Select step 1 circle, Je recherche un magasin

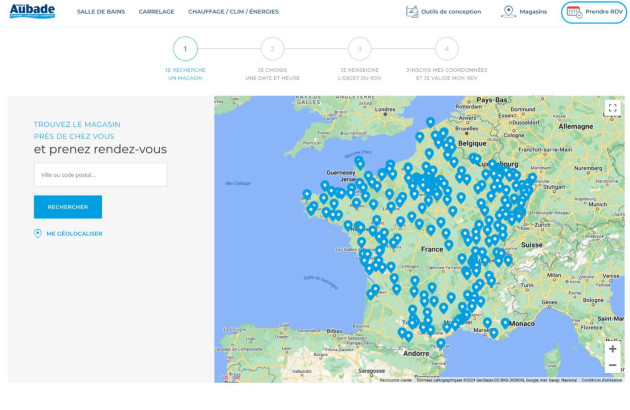[185, 49]
